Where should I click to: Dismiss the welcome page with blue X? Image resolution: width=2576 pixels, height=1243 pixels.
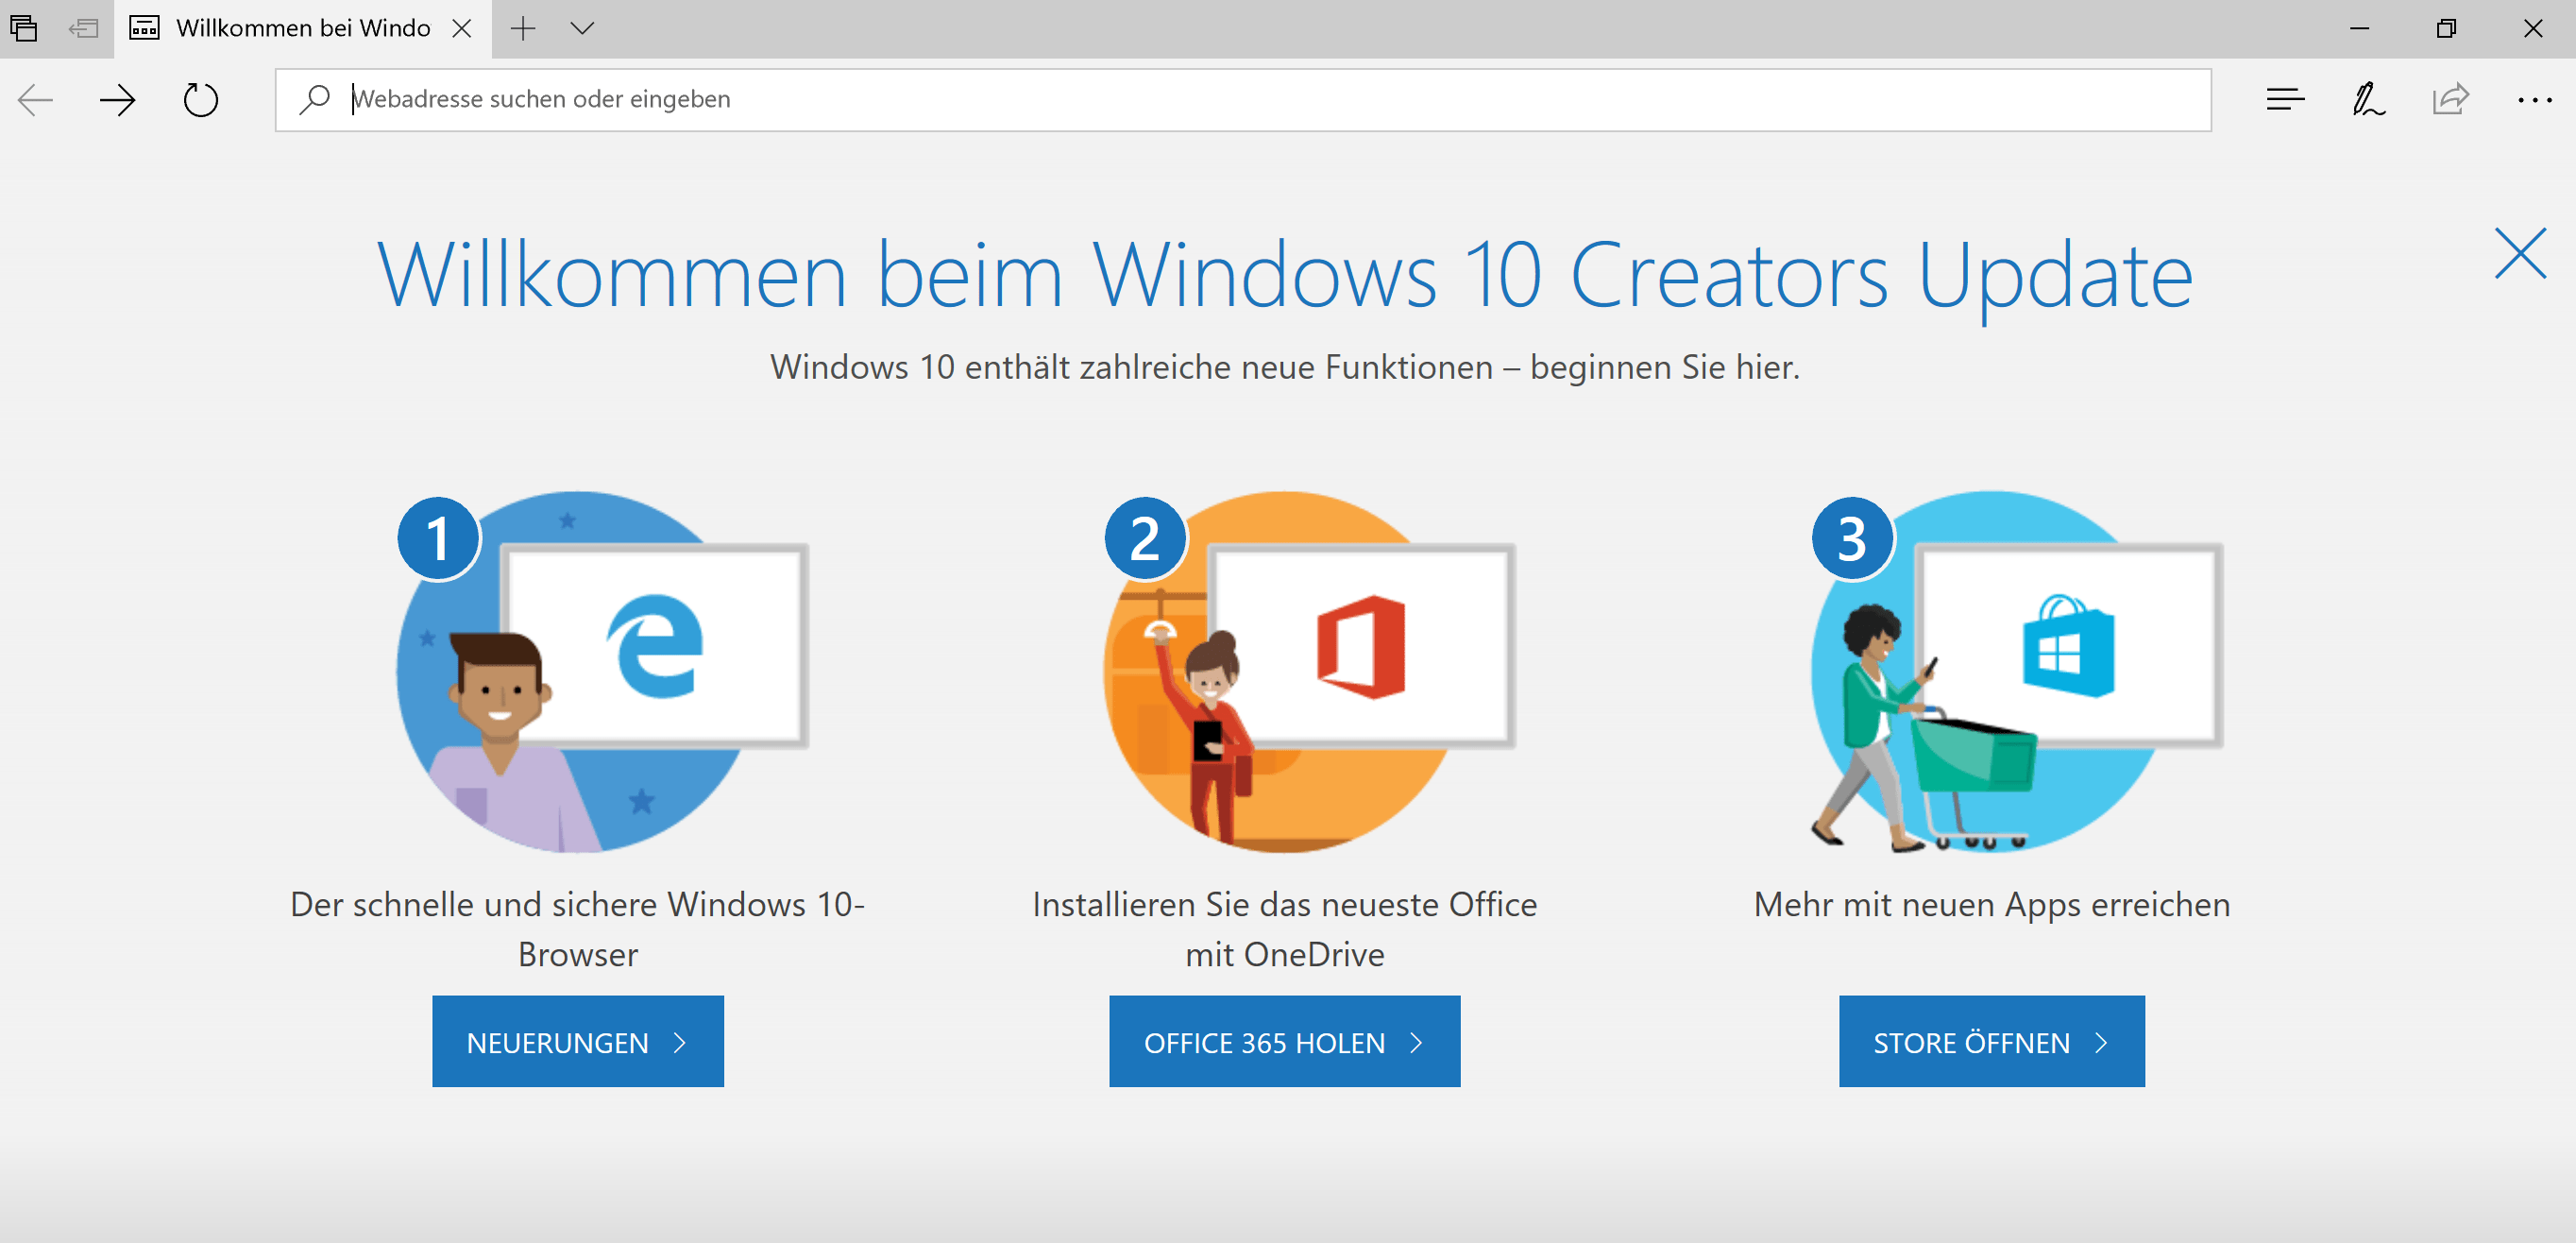tap(2519, 254)
